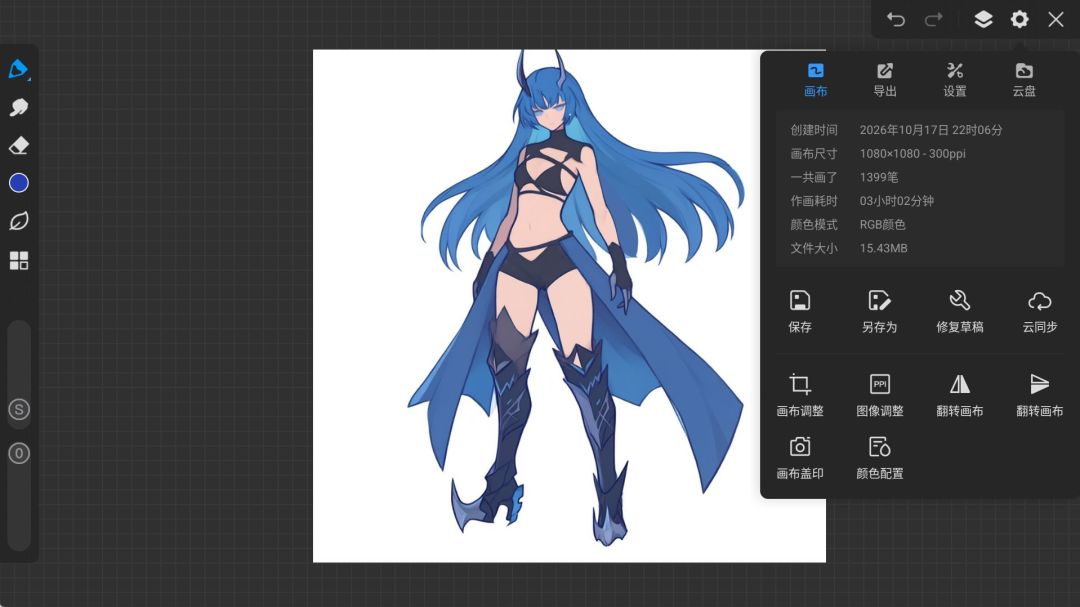Click the drawing time 03小时02分钟
The height and width of the screenshot is (607, 1080).
tap(897, 200)
